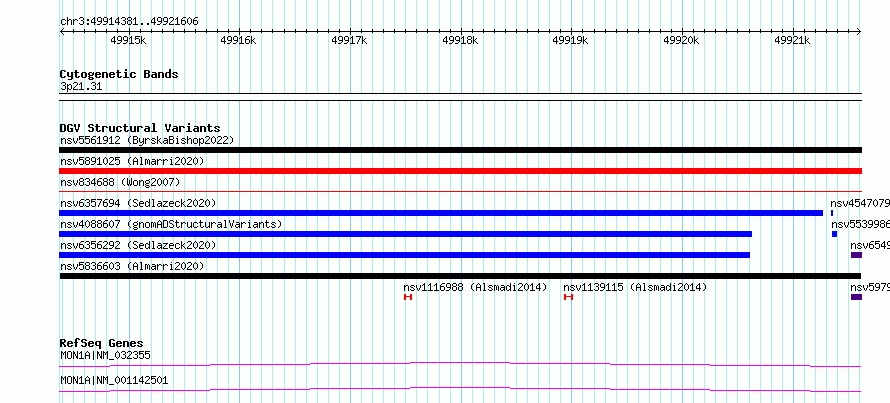Click the 49919k ruler tick label

pos(571,40)
